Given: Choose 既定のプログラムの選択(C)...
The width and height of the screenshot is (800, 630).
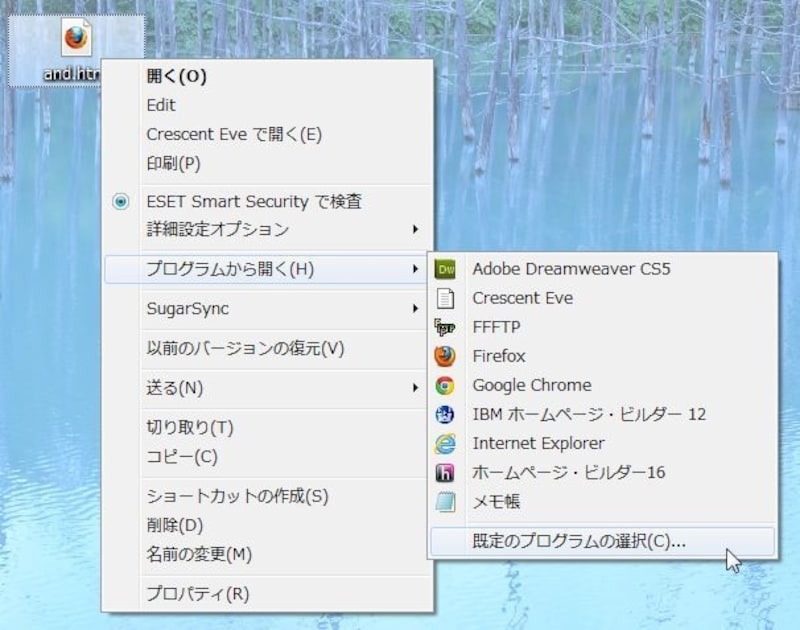Looking at the screenshot, I should pyautogui.click(x=603, y=541).
